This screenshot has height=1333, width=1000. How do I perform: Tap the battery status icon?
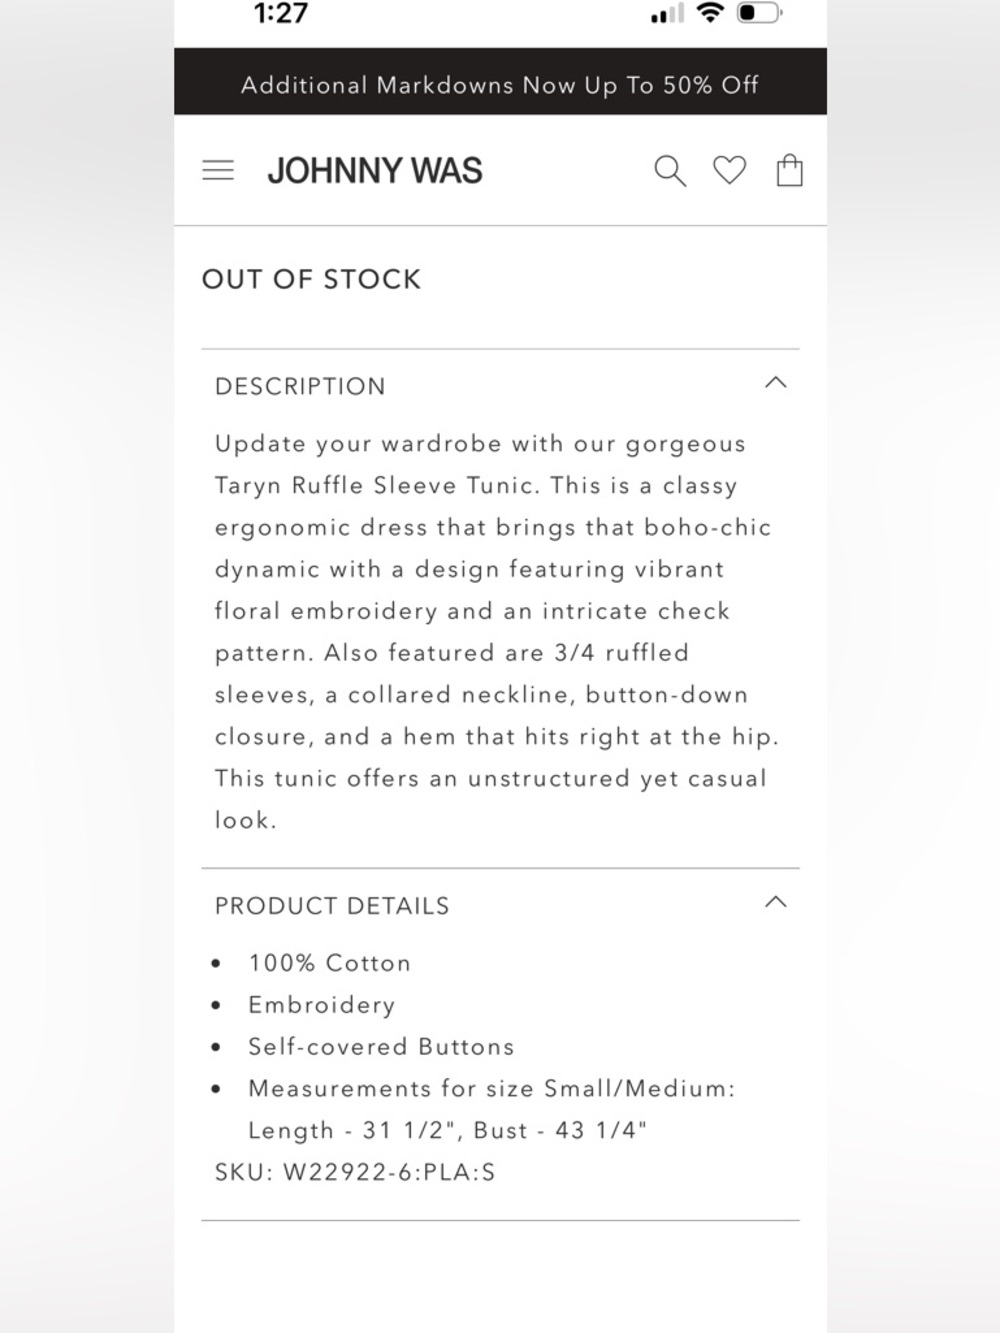[759, 13]
